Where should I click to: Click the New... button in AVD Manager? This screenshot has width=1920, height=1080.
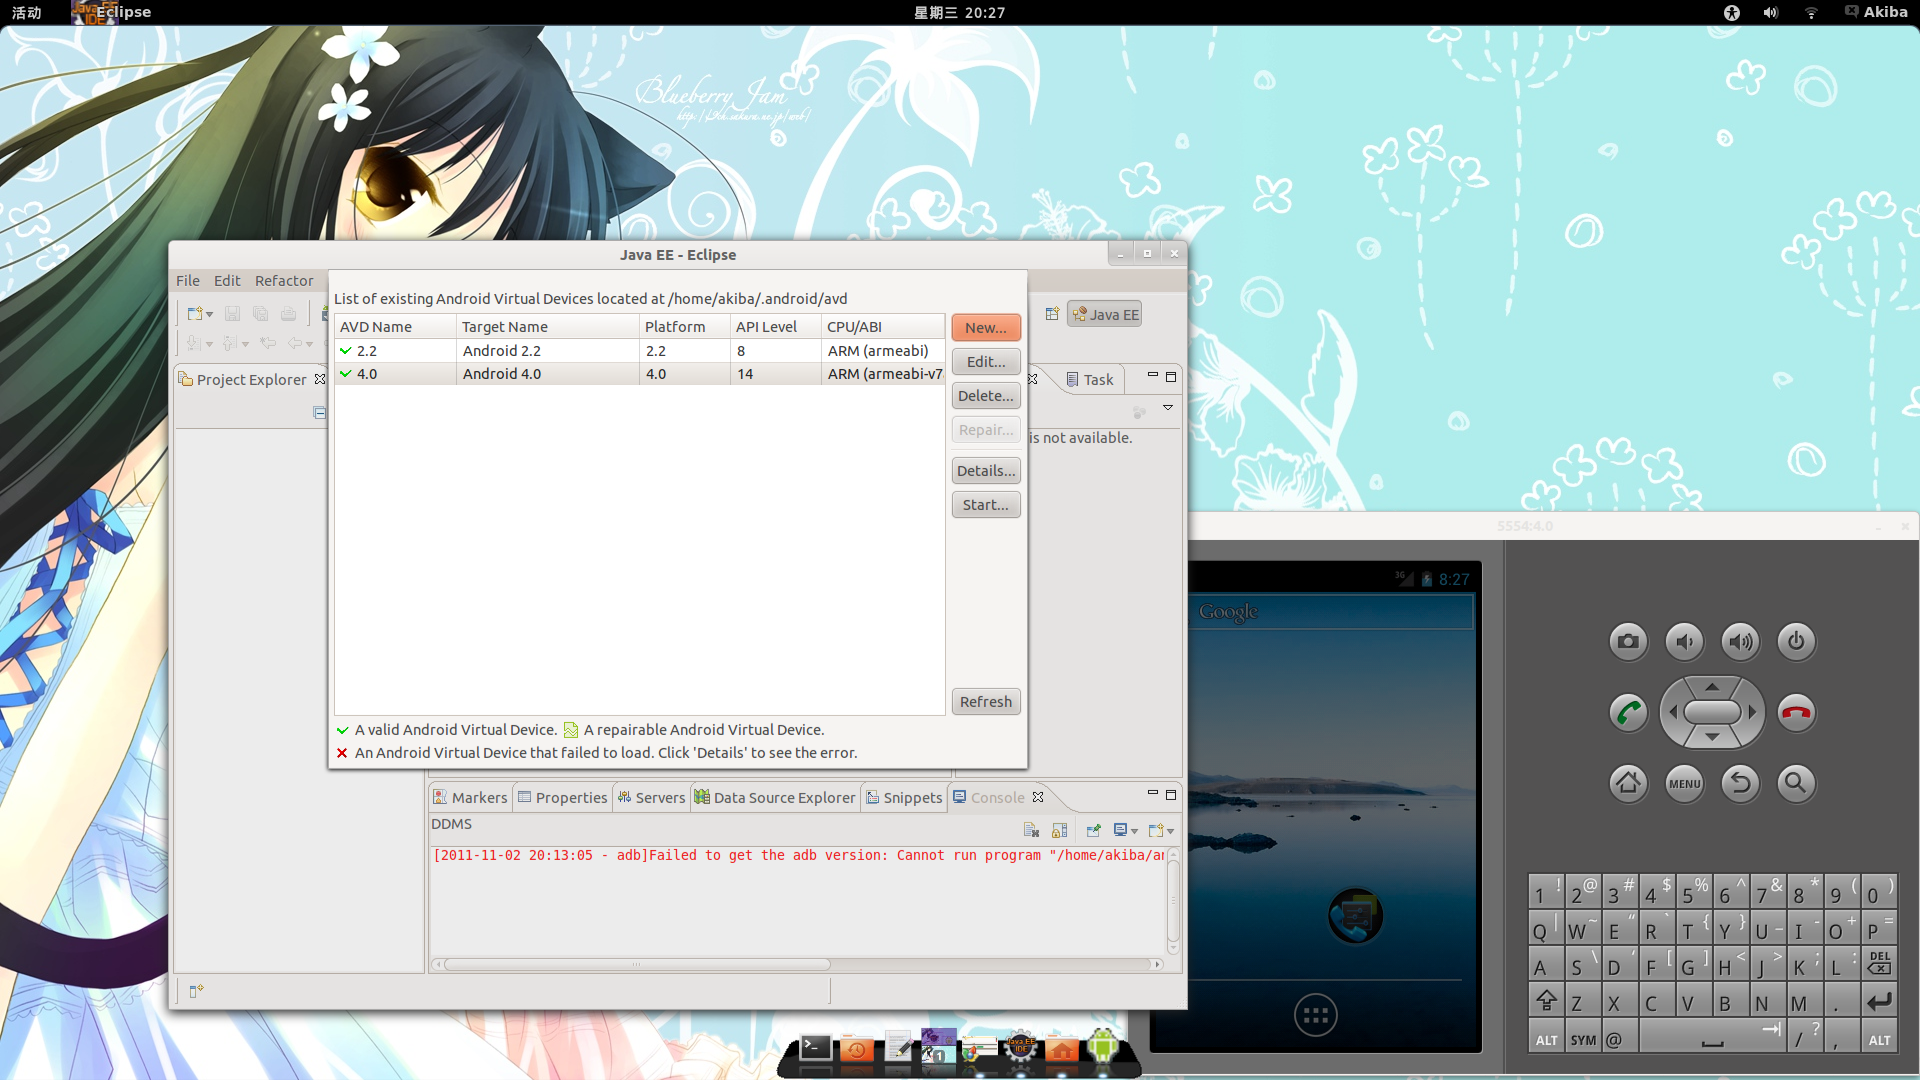pyautogui.click(x=986, y=328)
